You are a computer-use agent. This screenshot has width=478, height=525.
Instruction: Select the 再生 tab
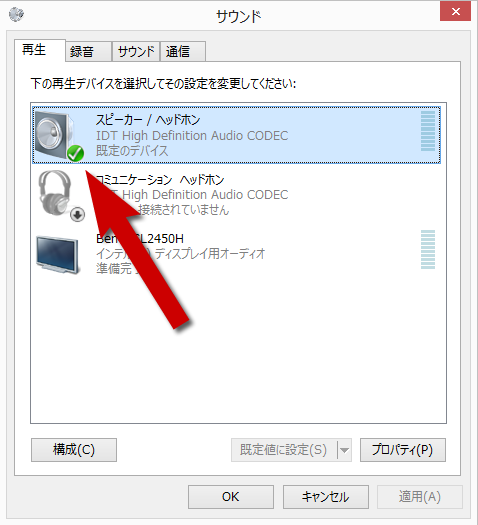[40, 50]
